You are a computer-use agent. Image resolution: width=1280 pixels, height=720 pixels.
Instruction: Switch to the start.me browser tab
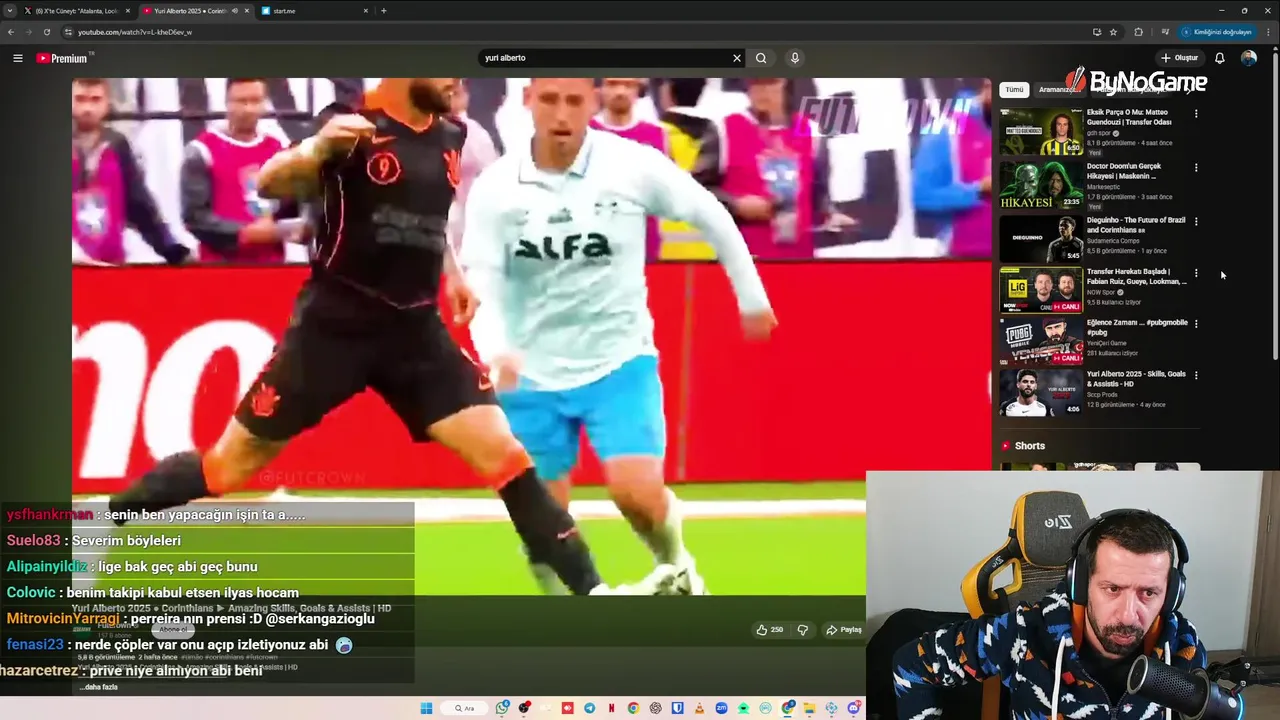tap(315, 11)
